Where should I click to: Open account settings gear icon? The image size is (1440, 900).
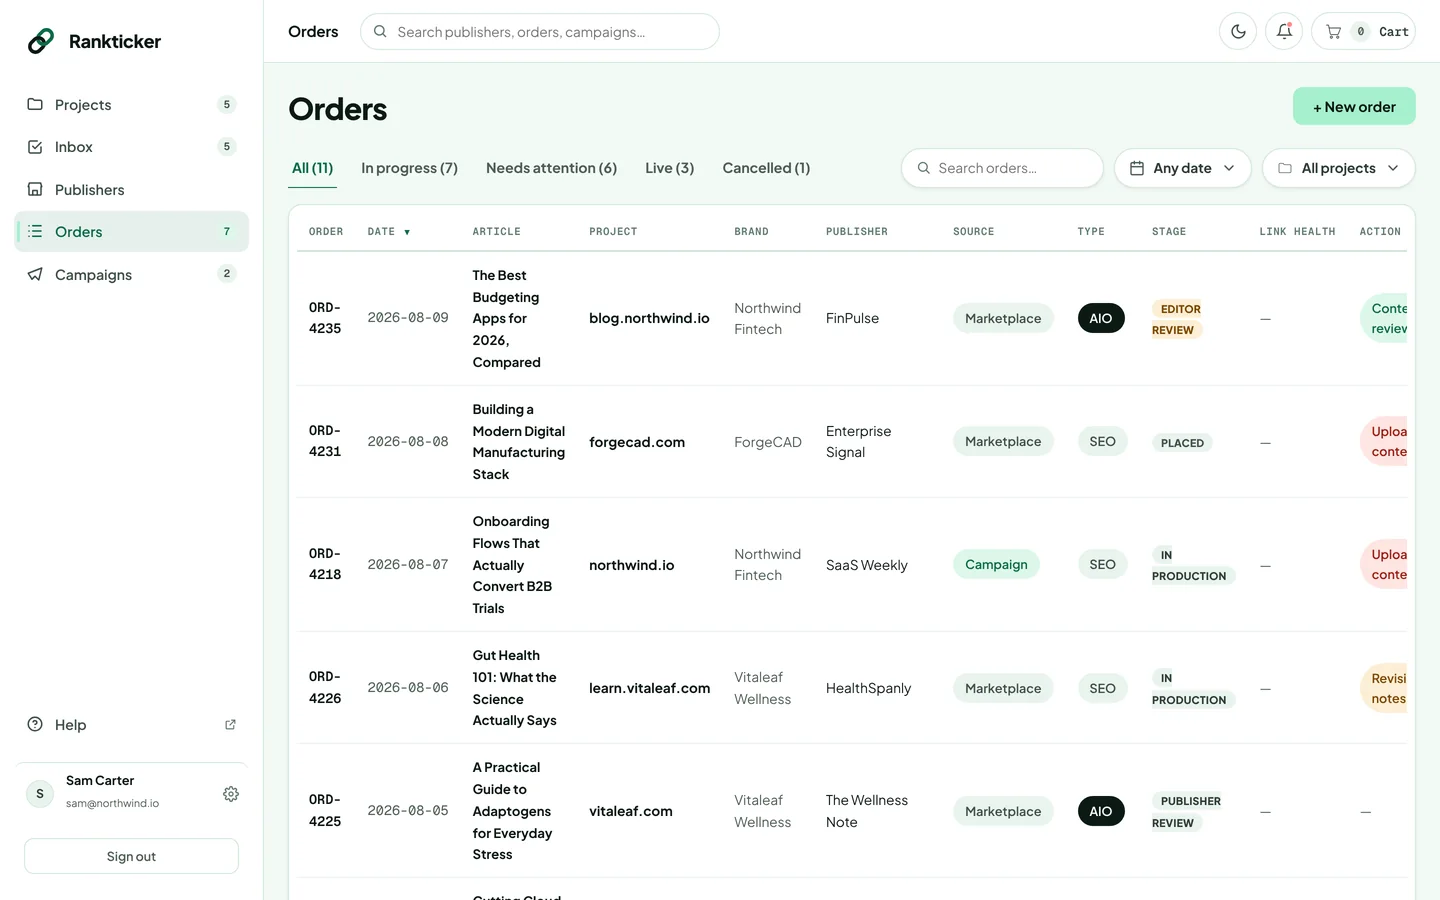[231, 794]
